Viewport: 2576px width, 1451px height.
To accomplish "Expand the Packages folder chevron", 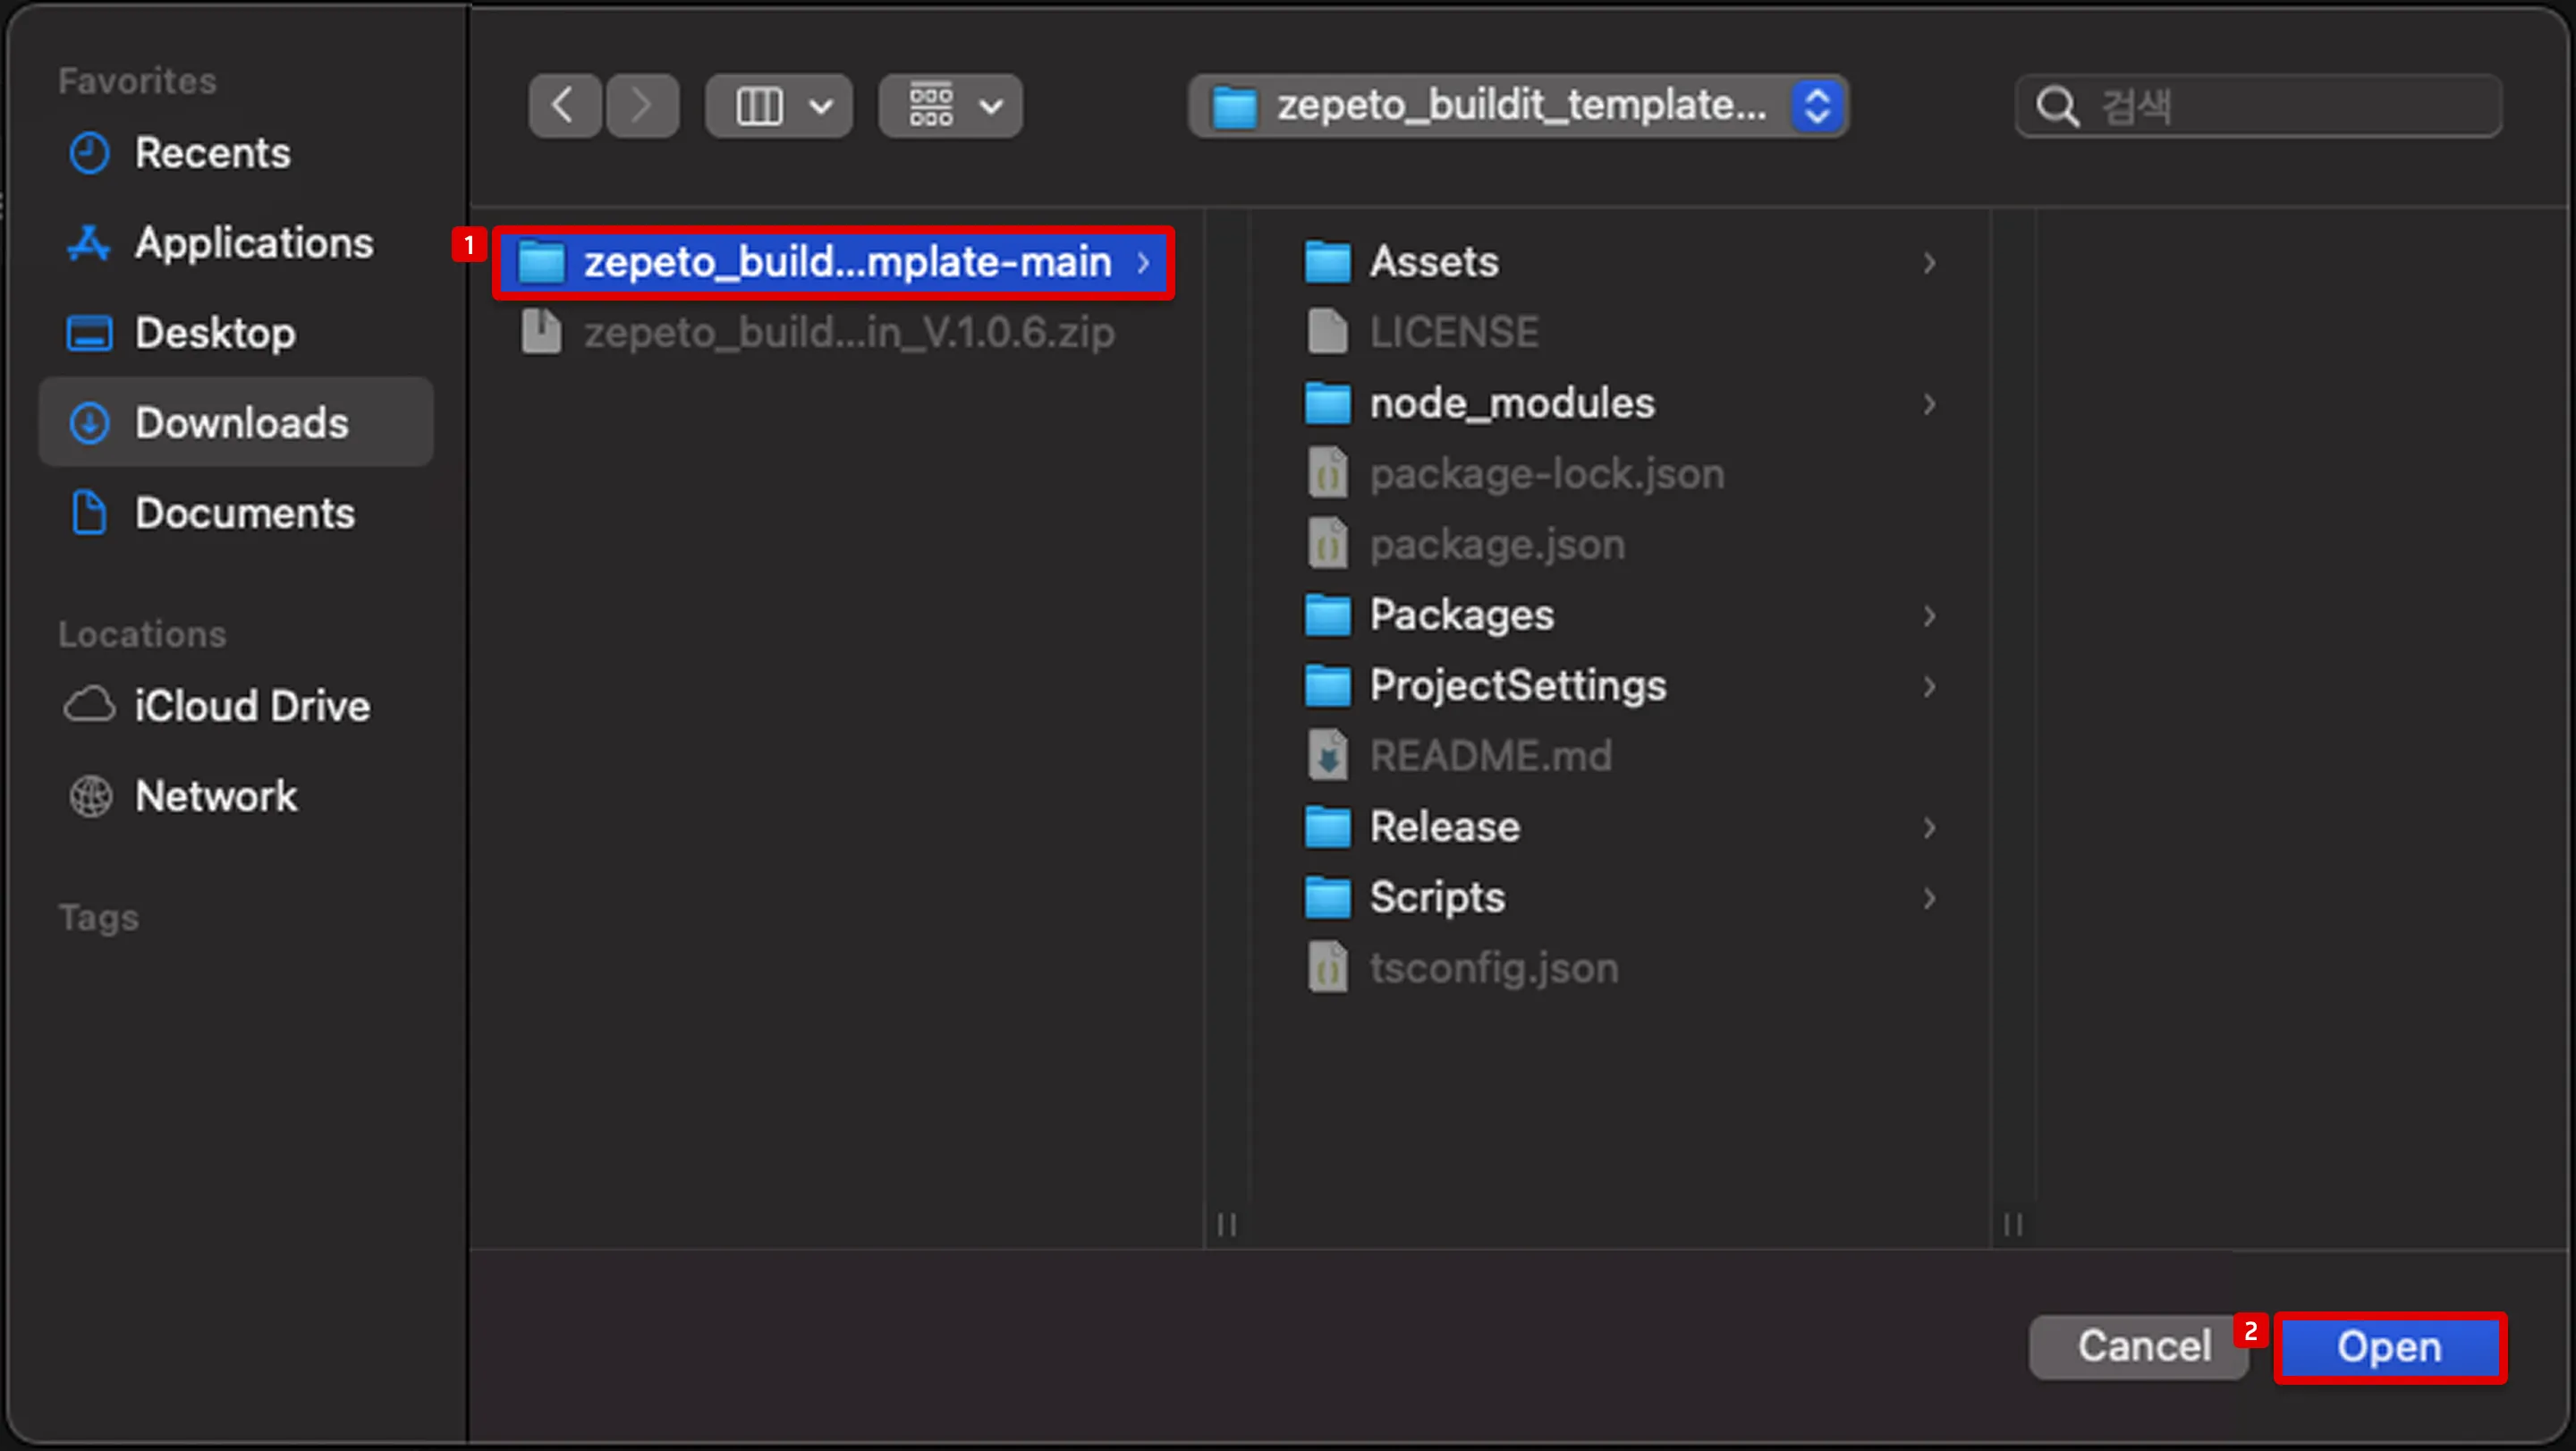I will (x=1929, y=616).
